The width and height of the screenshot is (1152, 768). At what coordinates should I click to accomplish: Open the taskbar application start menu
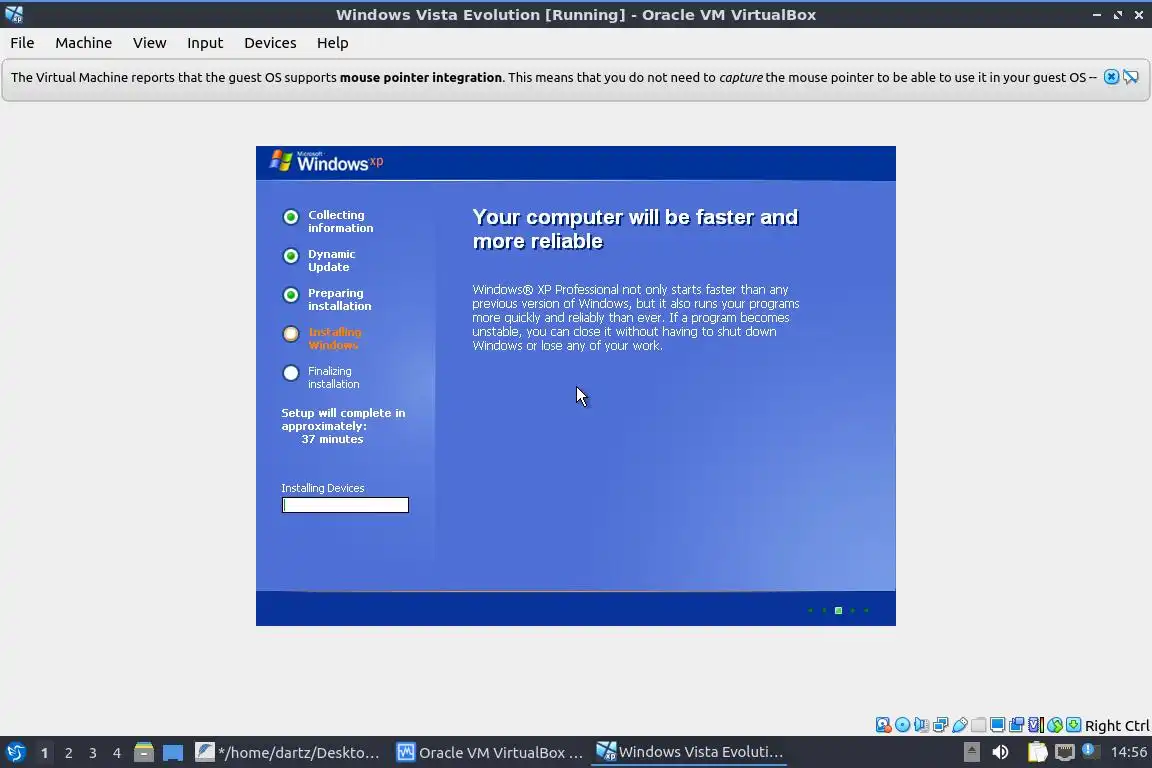click(15, 752)
